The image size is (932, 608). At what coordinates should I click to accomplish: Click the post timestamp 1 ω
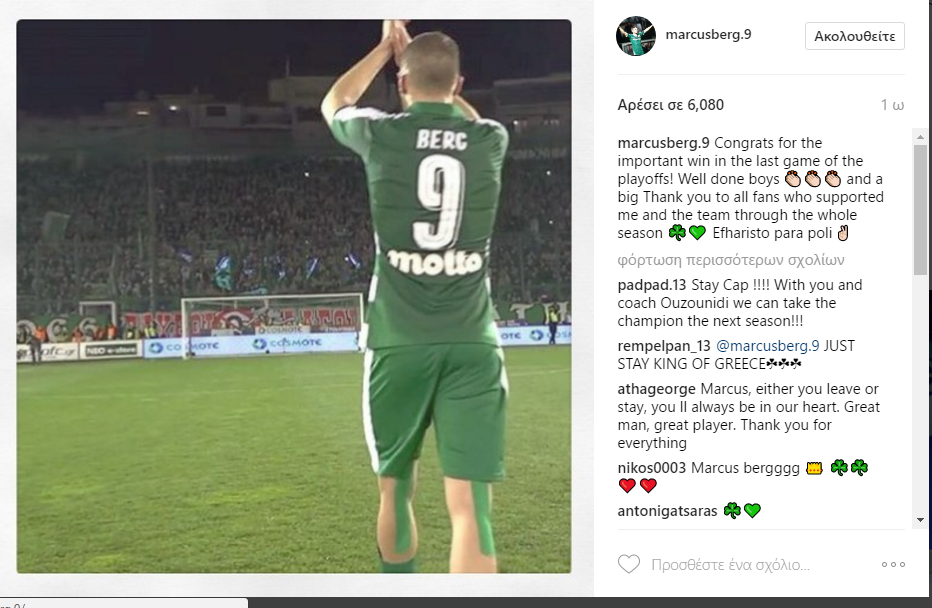pyautogui.click(x=892, y=105)
